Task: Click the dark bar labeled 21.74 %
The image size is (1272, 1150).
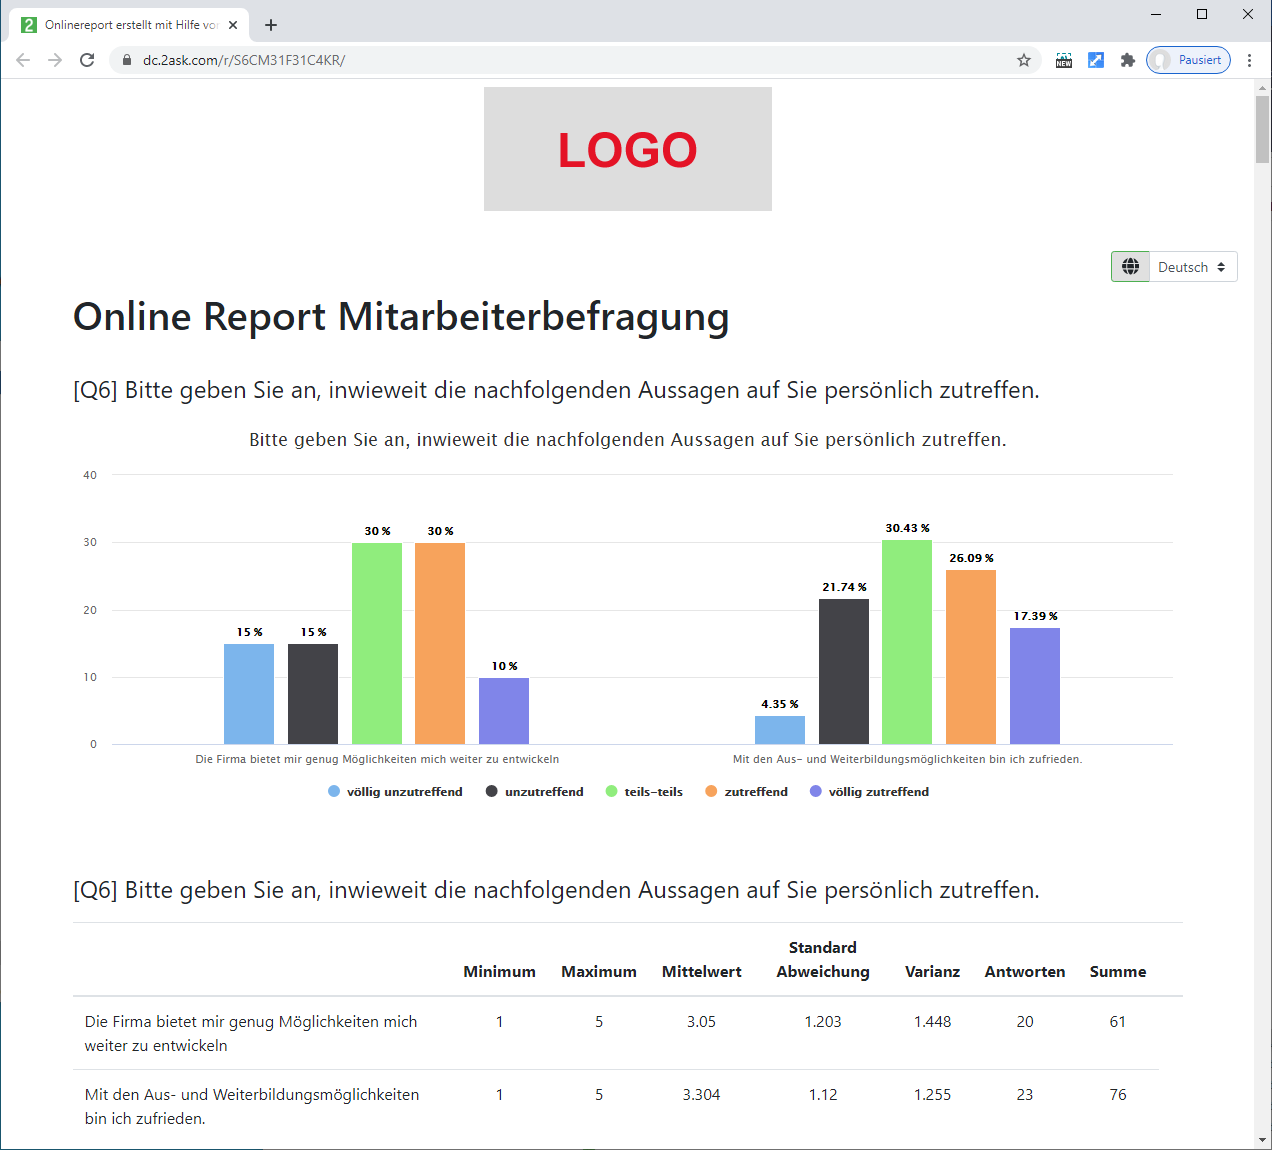Action: [844, 671]
